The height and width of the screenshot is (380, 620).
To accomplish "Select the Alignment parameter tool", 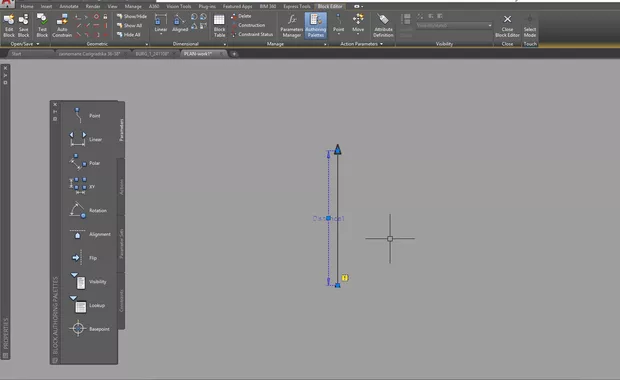I will click(89, 234).
